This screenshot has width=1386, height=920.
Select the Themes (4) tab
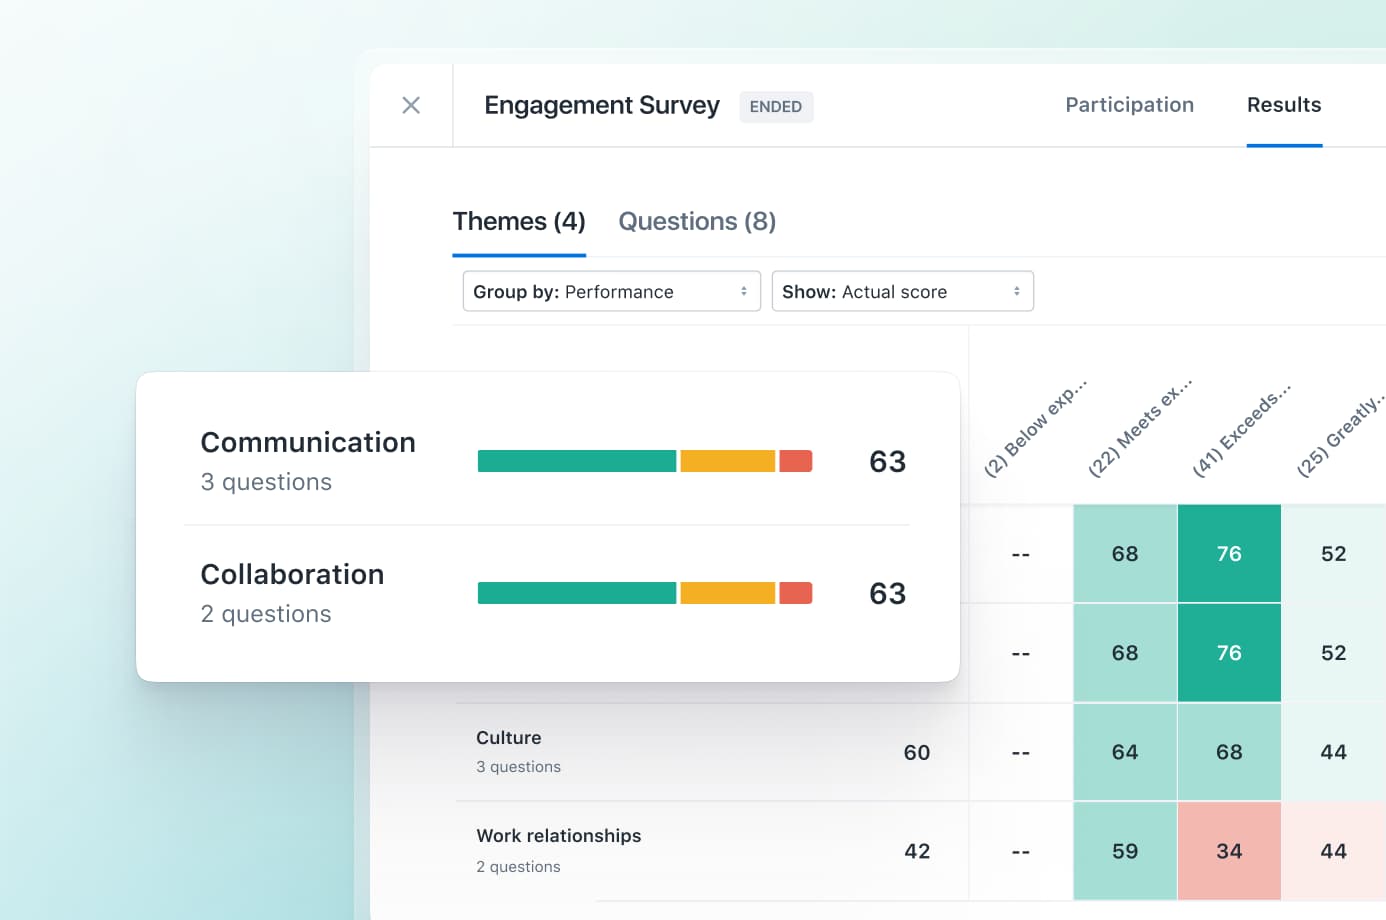519,221
